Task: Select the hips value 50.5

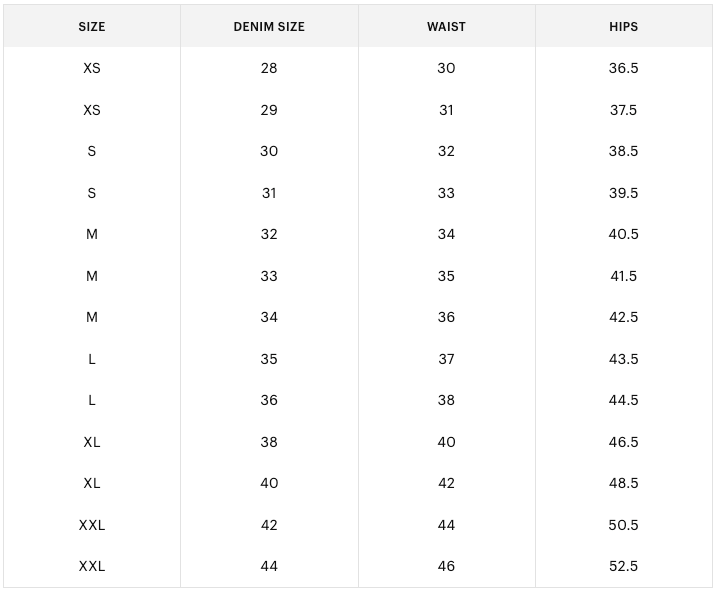Action: tap(623, 525)
